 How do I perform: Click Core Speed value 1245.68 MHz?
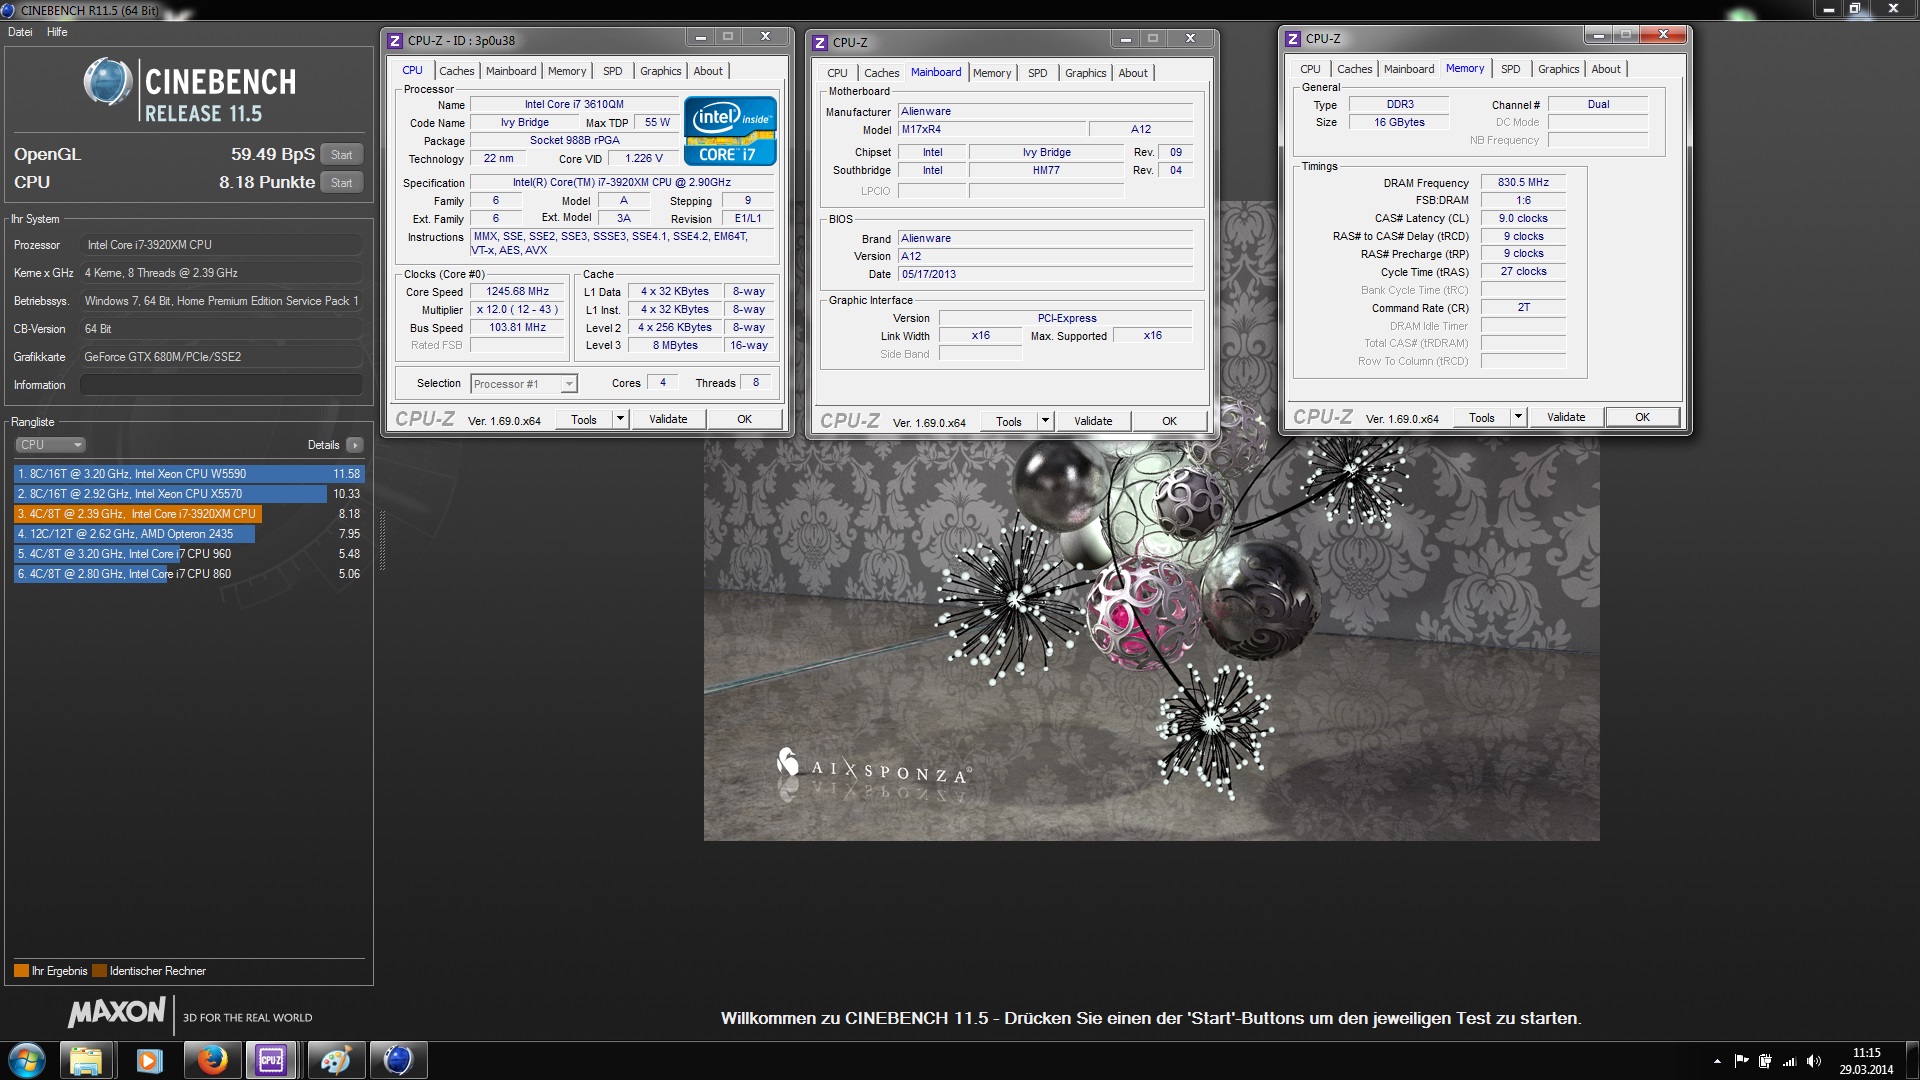517,292
